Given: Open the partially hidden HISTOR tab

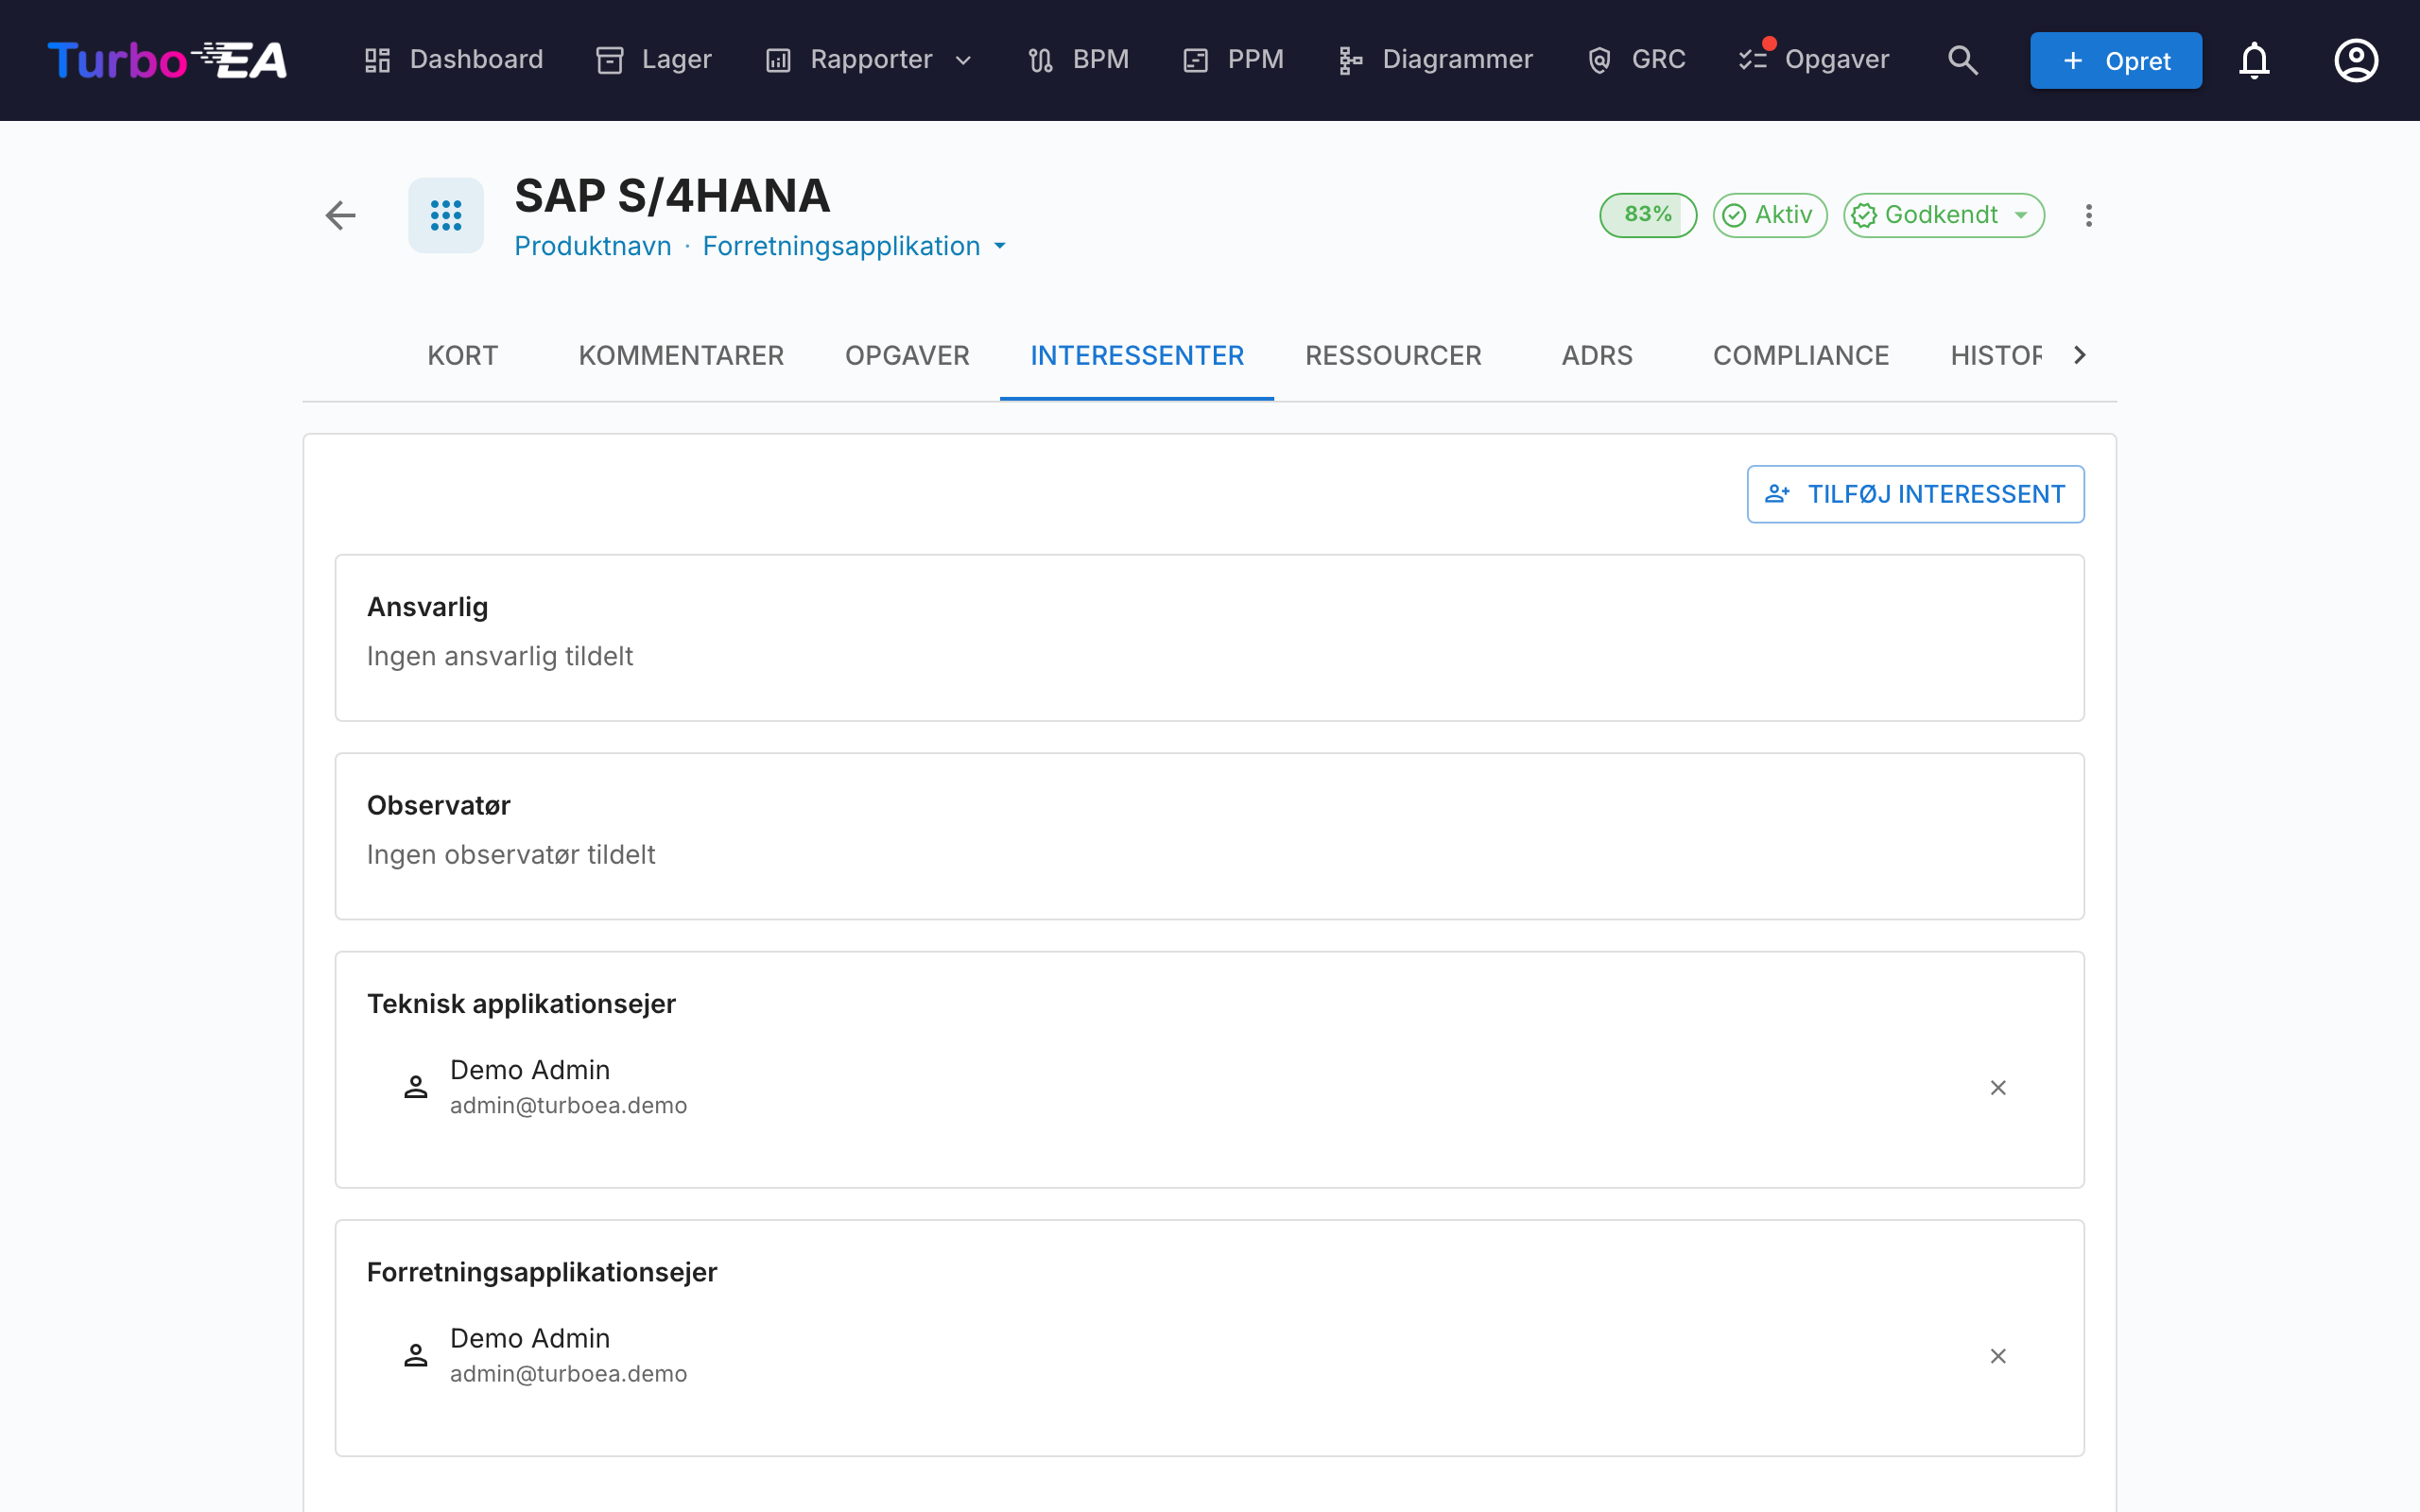Looking at the screenshot, I should coord(1995,355).
